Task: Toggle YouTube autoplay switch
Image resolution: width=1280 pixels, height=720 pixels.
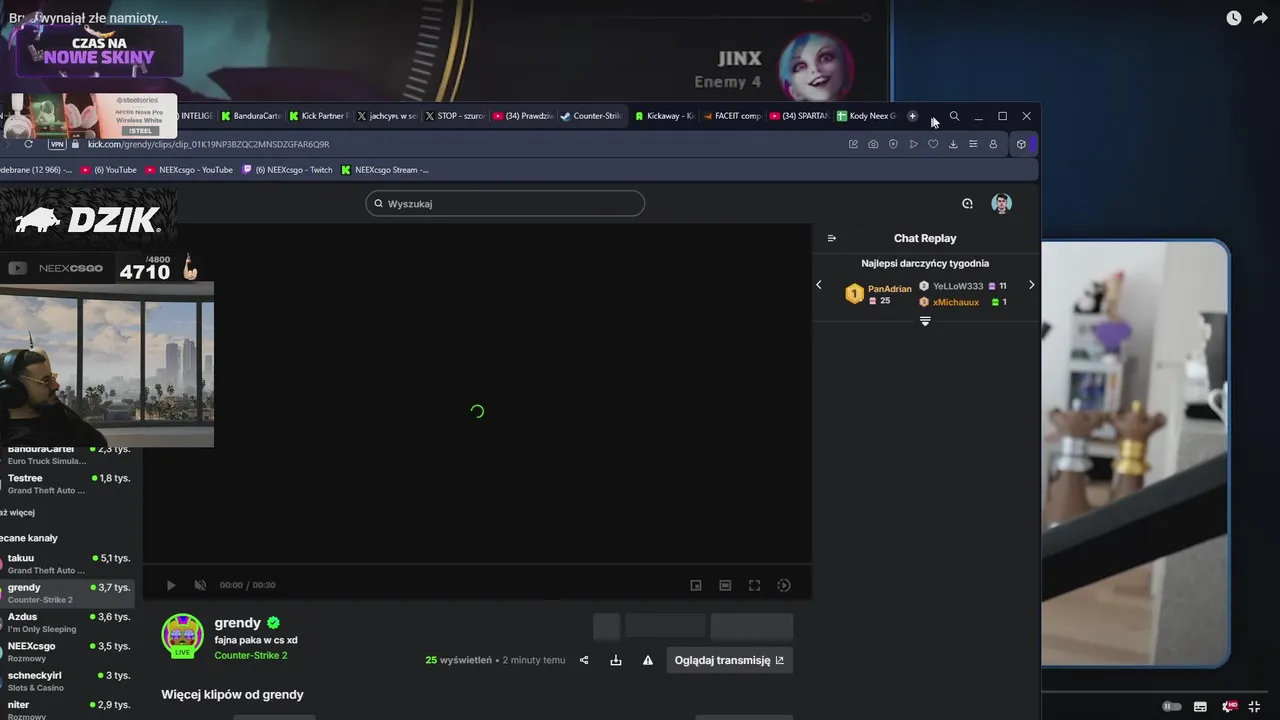Action: pos(1172,707)
